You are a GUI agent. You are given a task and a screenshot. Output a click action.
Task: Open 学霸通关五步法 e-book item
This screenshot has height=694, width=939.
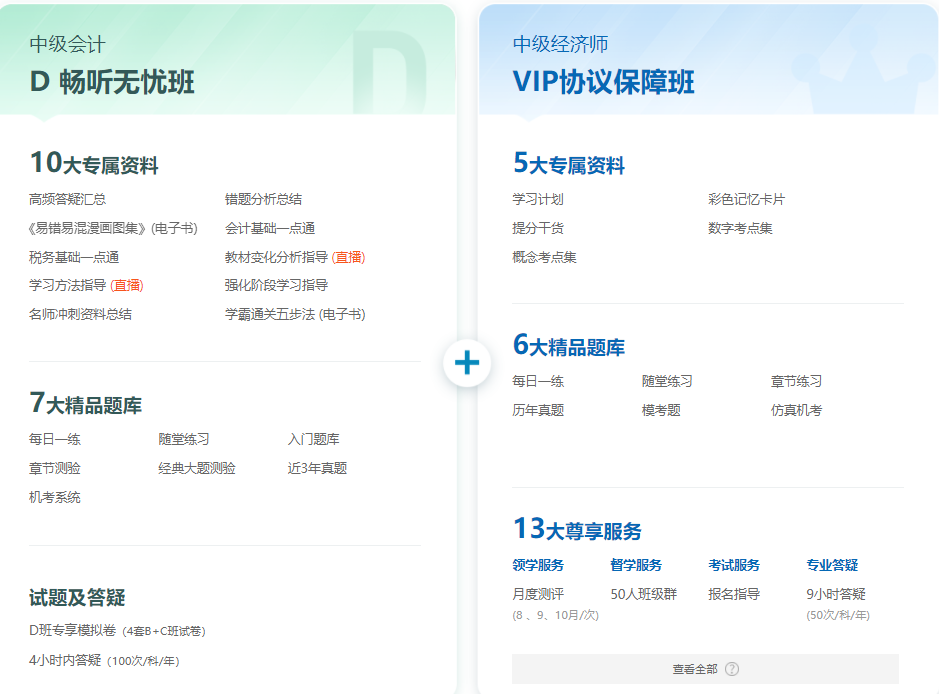pyautogui.click(x=294, y=314)
